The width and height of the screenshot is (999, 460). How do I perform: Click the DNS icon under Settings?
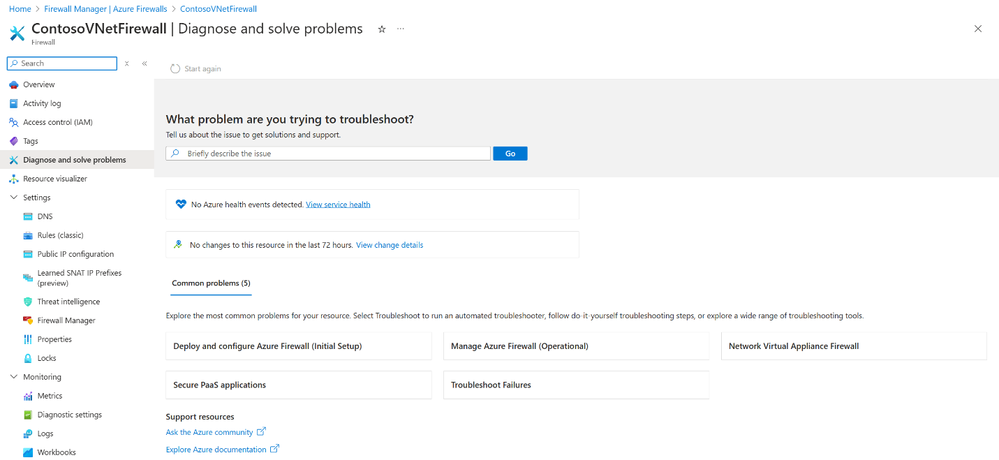click(27, 217)
